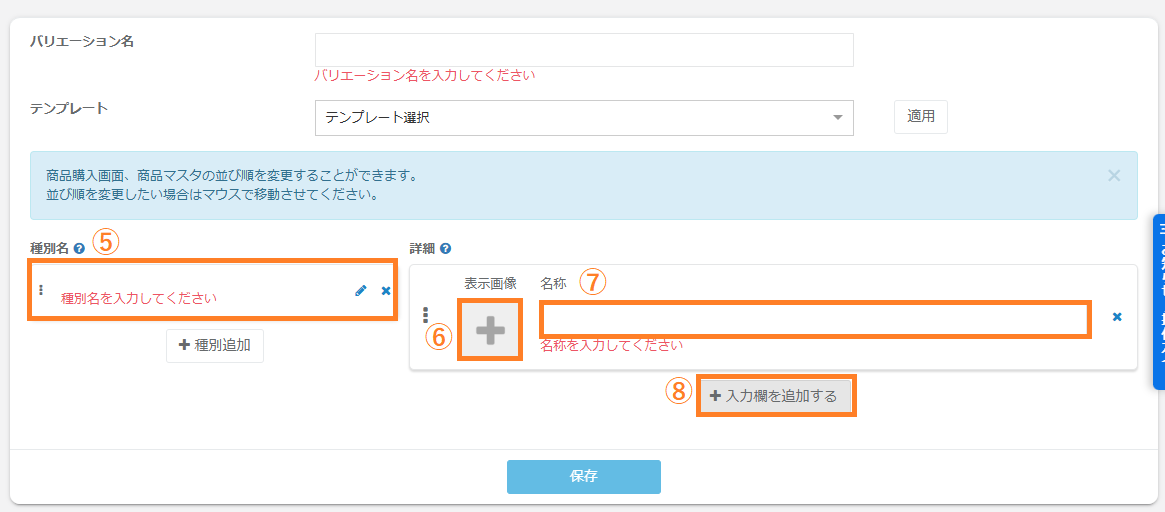Click the 詳細 help question icon
The width and height of the screenshot is (1165, 512).
tap(445, 248)
